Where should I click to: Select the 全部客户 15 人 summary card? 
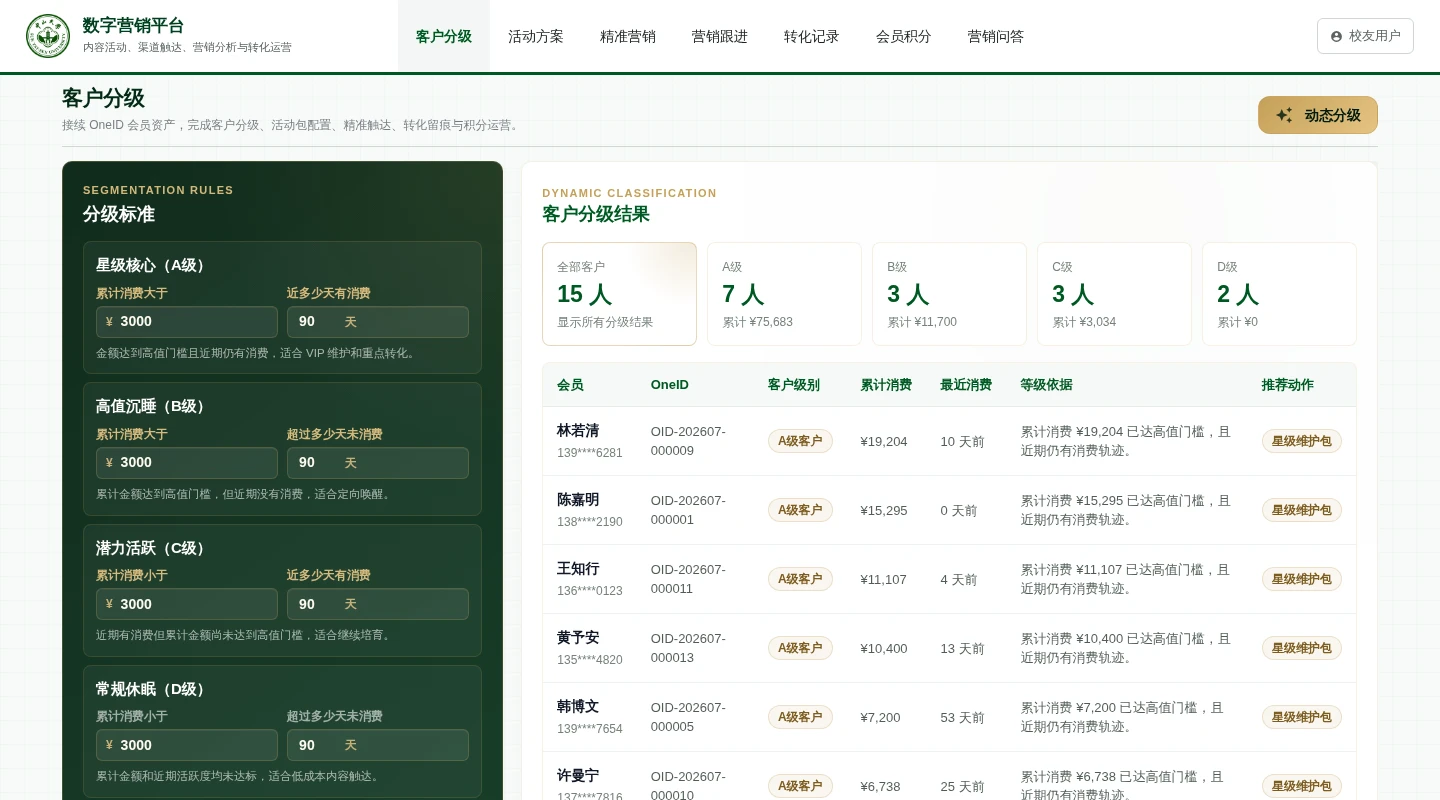[620, 294]
